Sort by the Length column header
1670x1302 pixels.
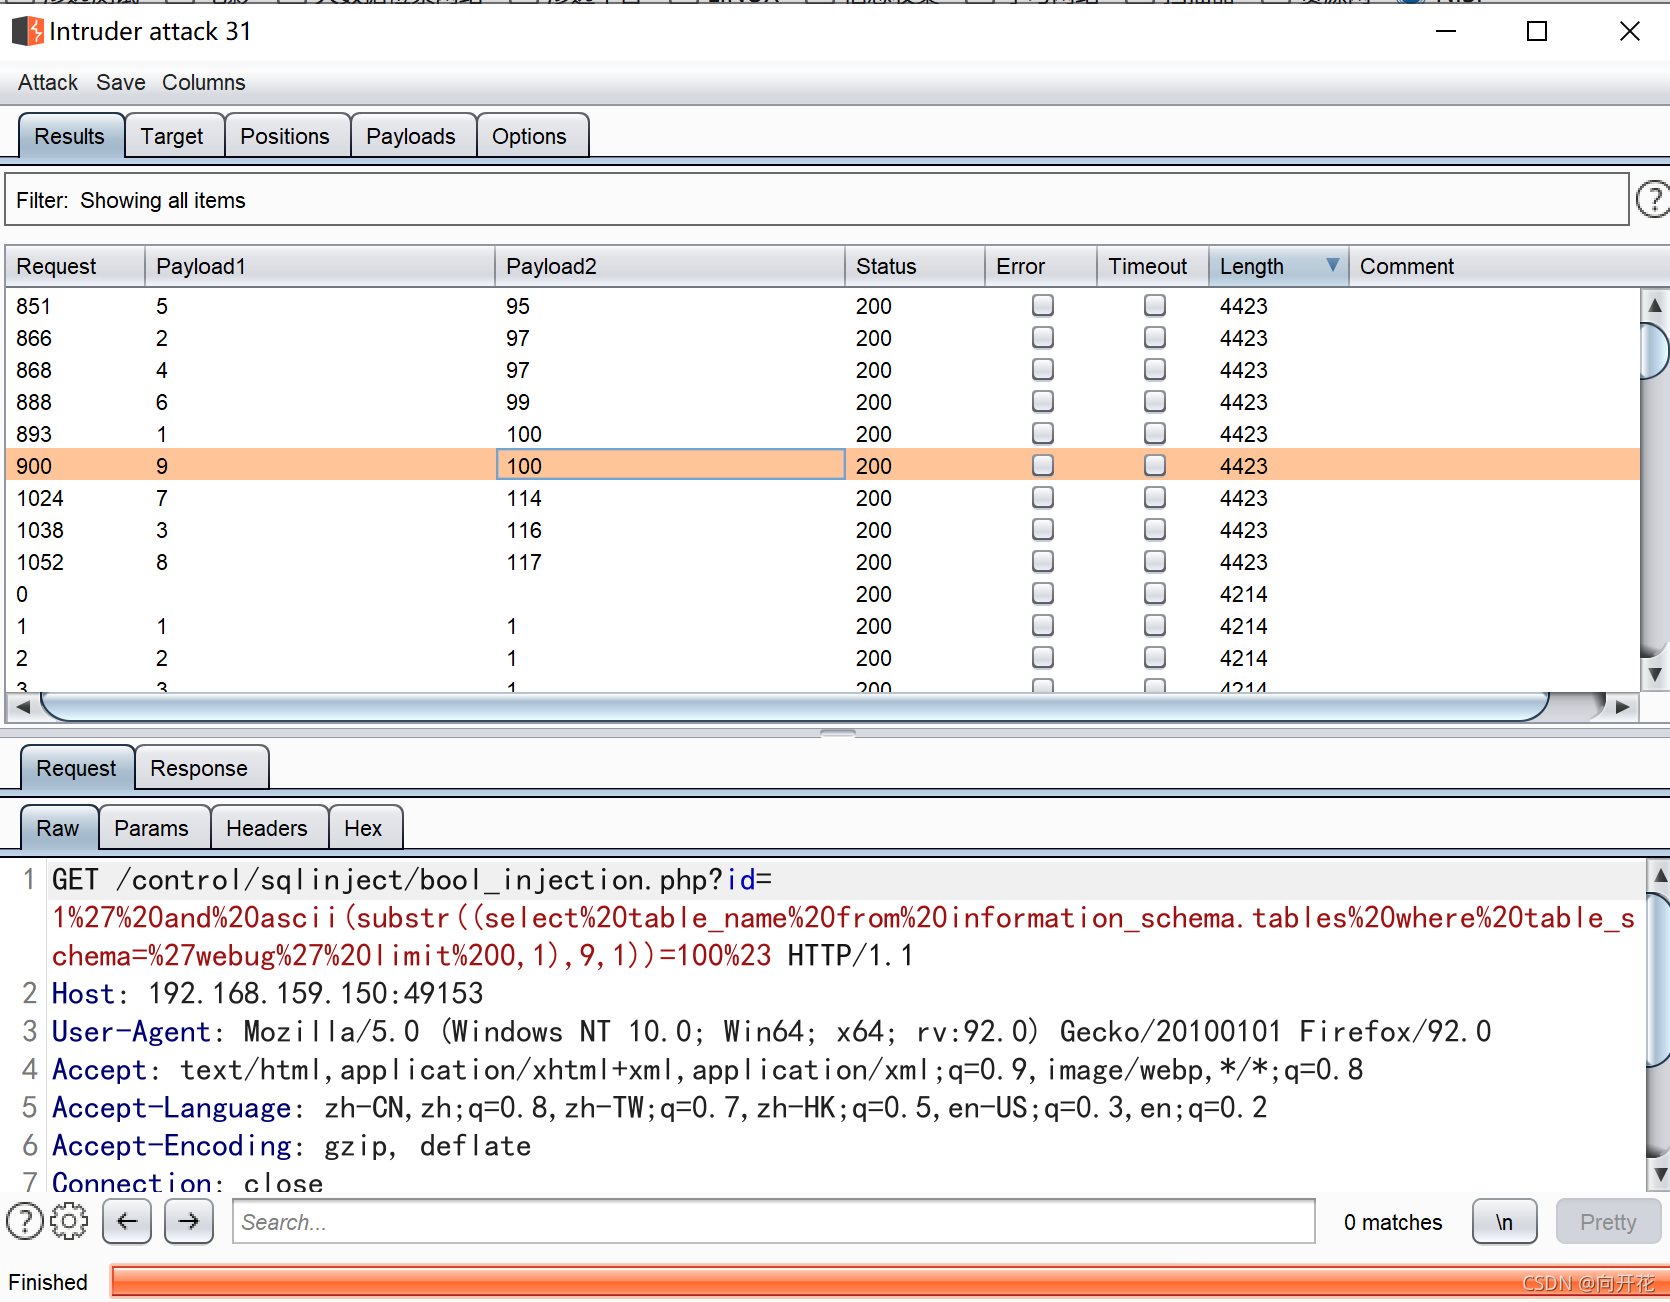pyautogui.click(x=1278, y=266)
